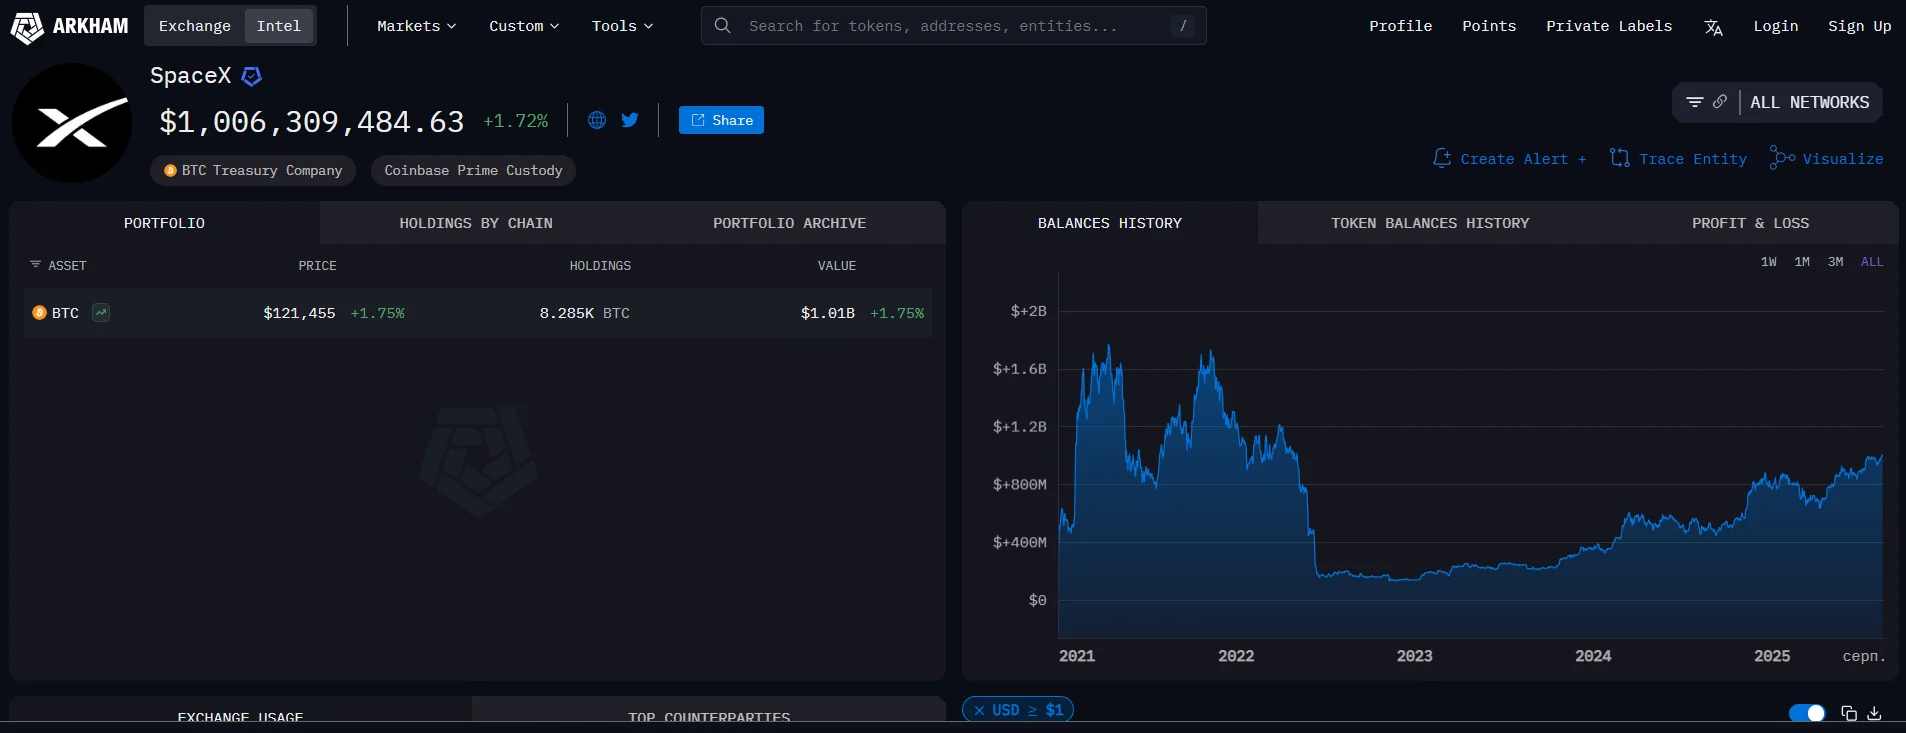
Task: Click the SpaceX entity logo
Action: (72, 123)
